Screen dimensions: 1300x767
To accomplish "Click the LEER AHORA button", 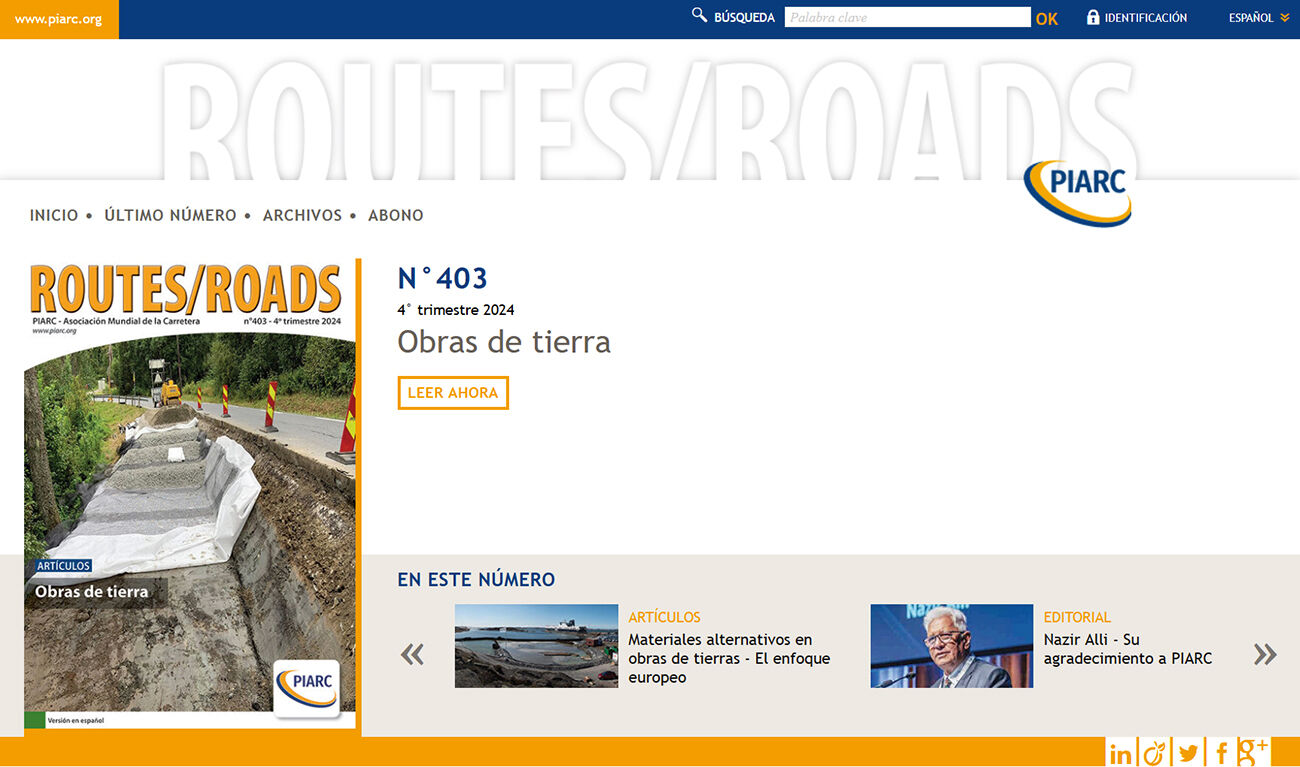I will coord(453,393).
